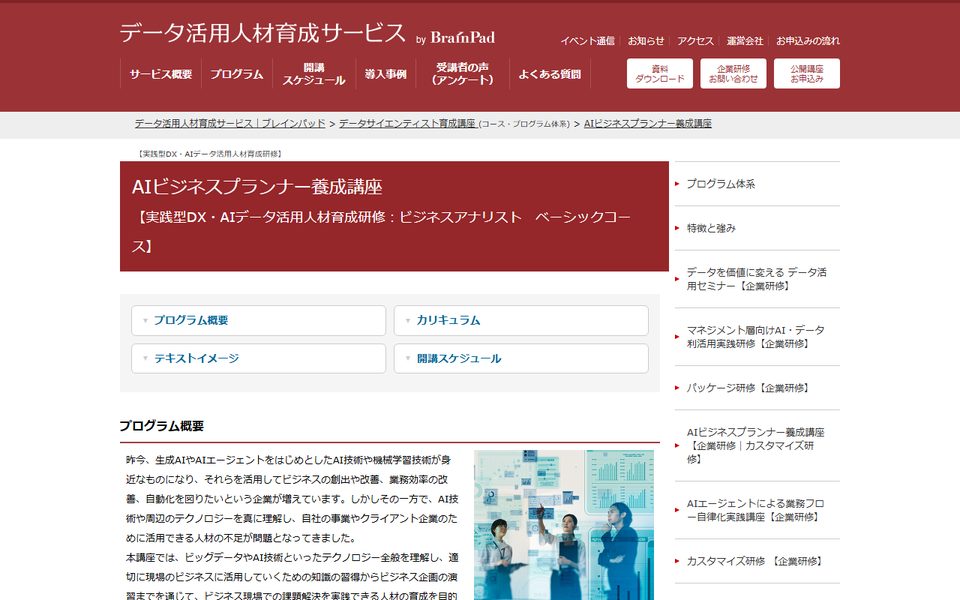Open sidebar AIビジネスプランナー養成講座【企業研修｜カスタマイズ研修】 link

(x=757, y=446)
